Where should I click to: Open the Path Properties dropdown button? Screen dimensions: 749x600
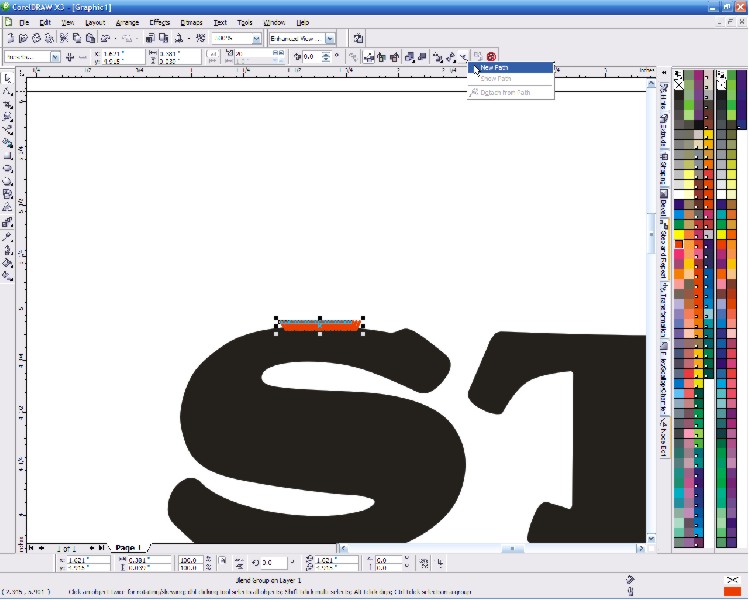coord(464,57)
